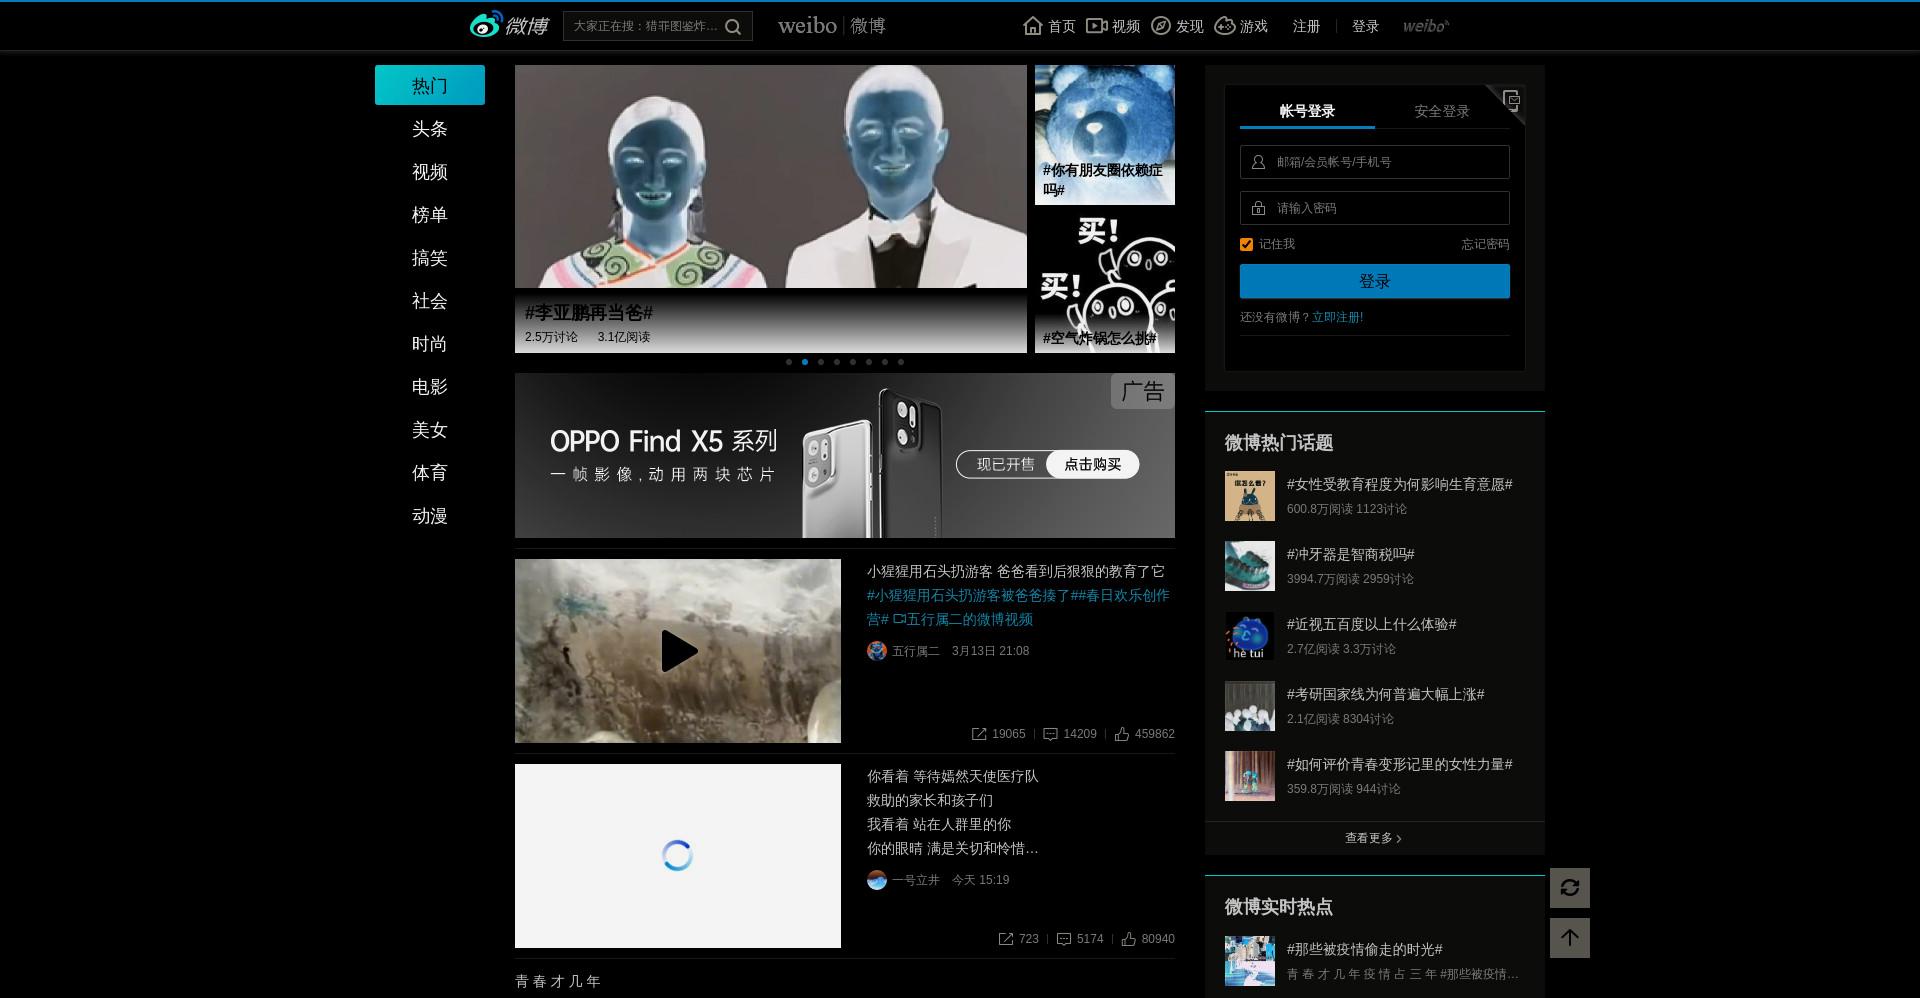Select 动漫 category in sidebar
This screenshot has height=998, width=1920.
(x=430, y=516)
